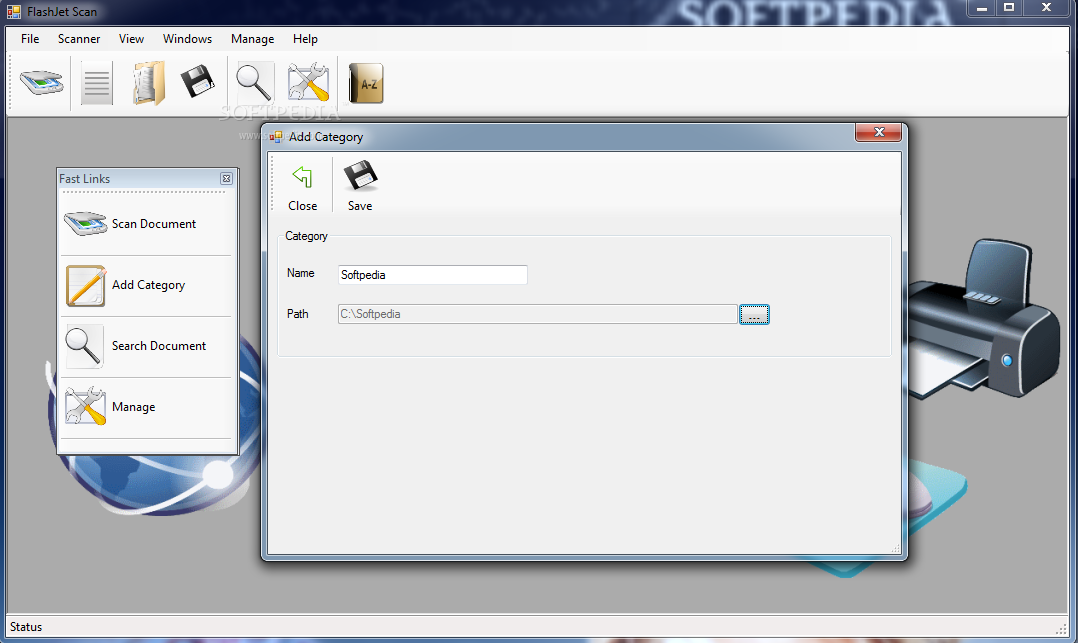Click the Scan Document scanner icon in Fast Links
Screen dimensions: 1078x643
point(85,224)
